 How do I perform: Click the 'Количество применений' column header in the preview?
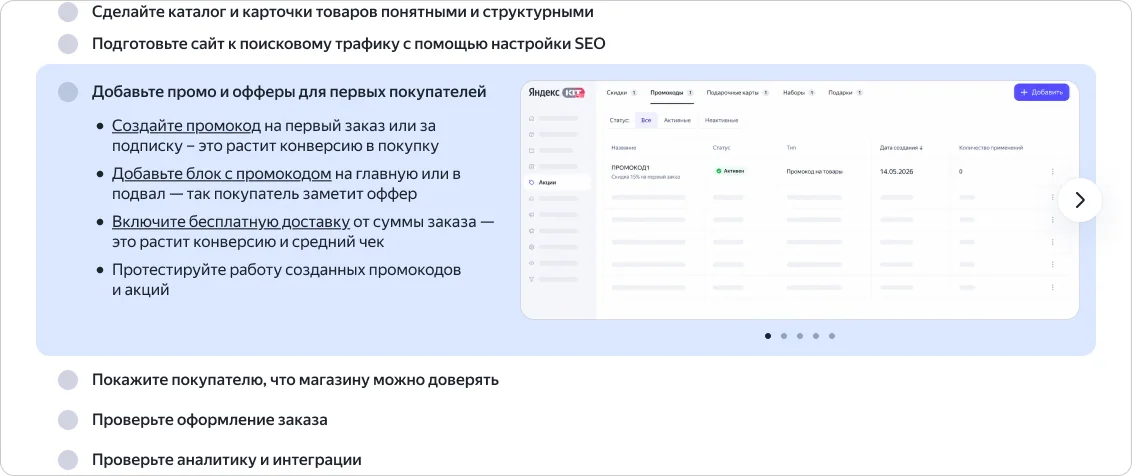pos(990,147)
